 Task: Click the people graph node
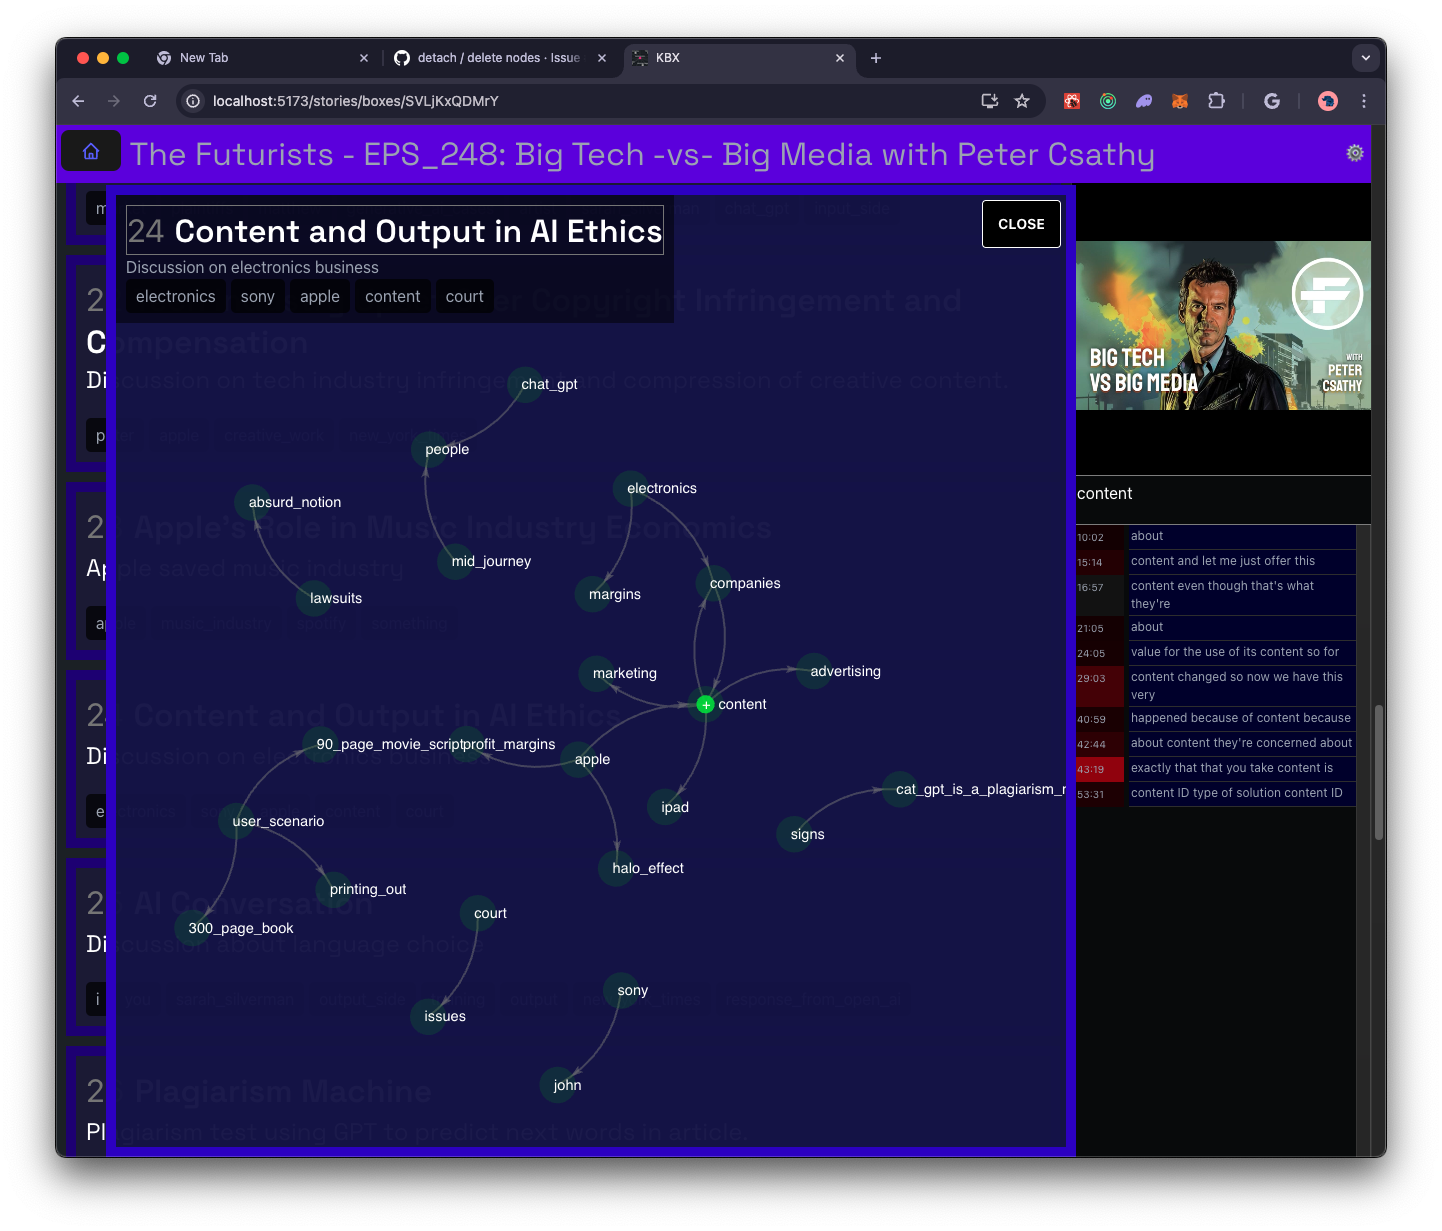430,449
